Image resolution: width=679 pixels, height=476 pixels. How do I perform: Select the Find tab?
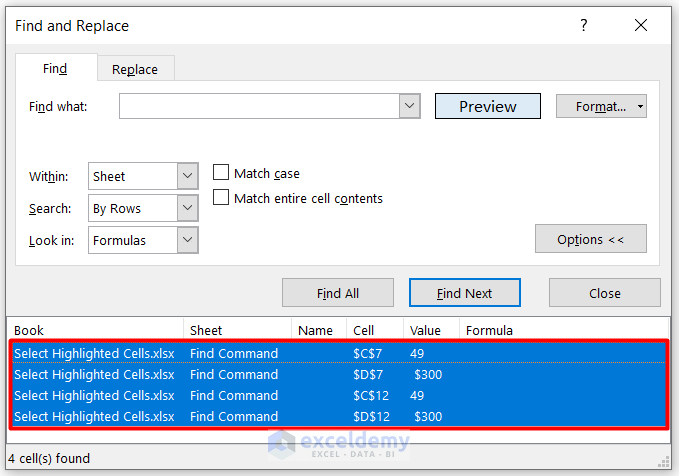[55, 68]
